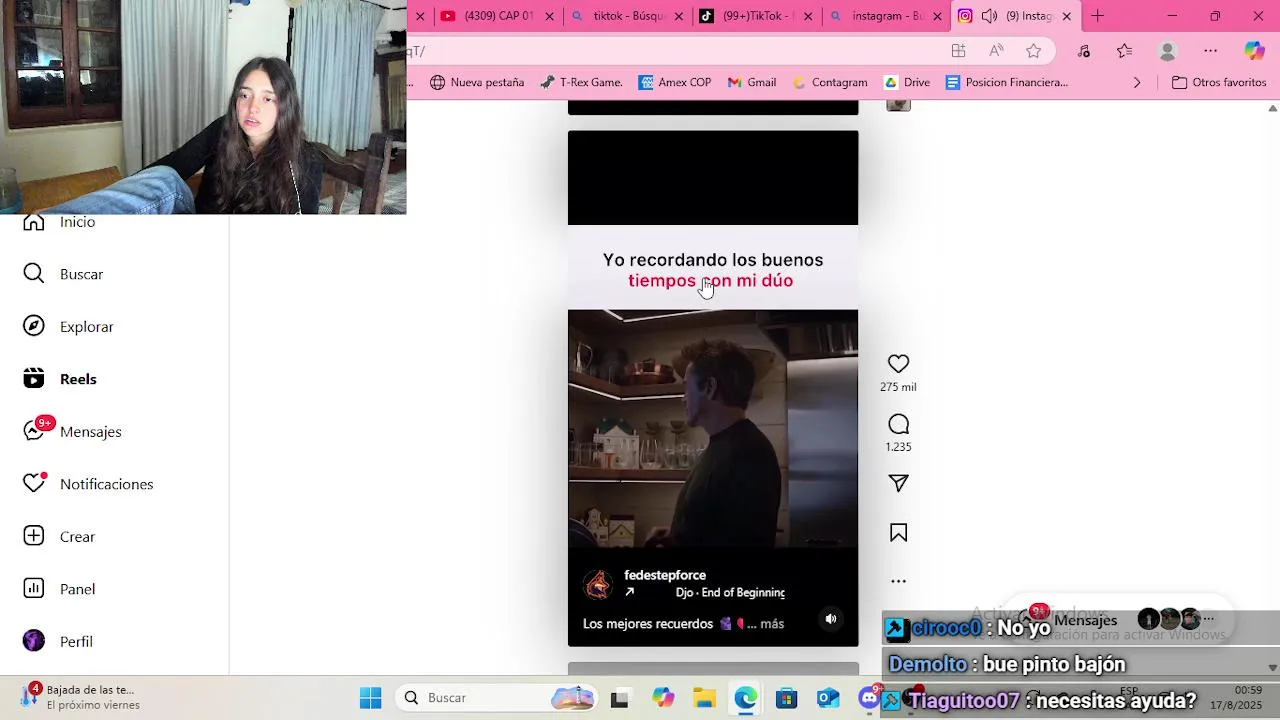
Task: Open Edge settings and more menu
Action: tap(1210, 51)
